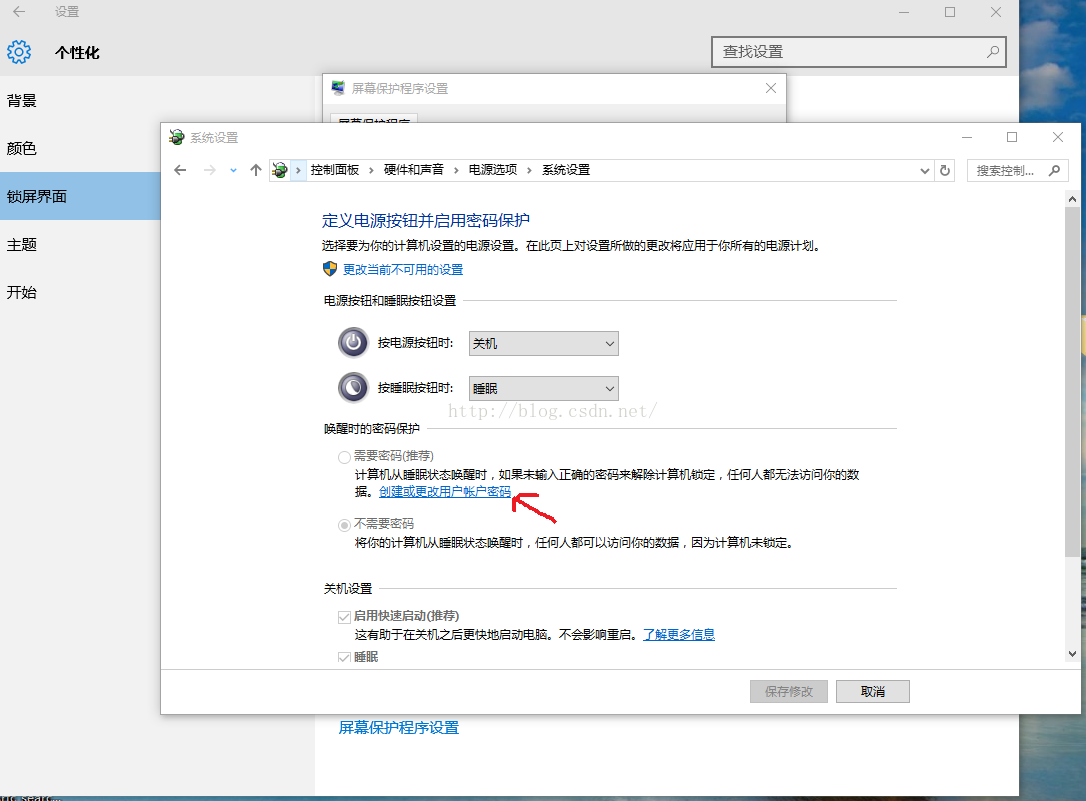Screen dimensions: 1086x801
Task: Open the recent locations chevron in the 系统设置 toolbar
Action: pos(233,170)
